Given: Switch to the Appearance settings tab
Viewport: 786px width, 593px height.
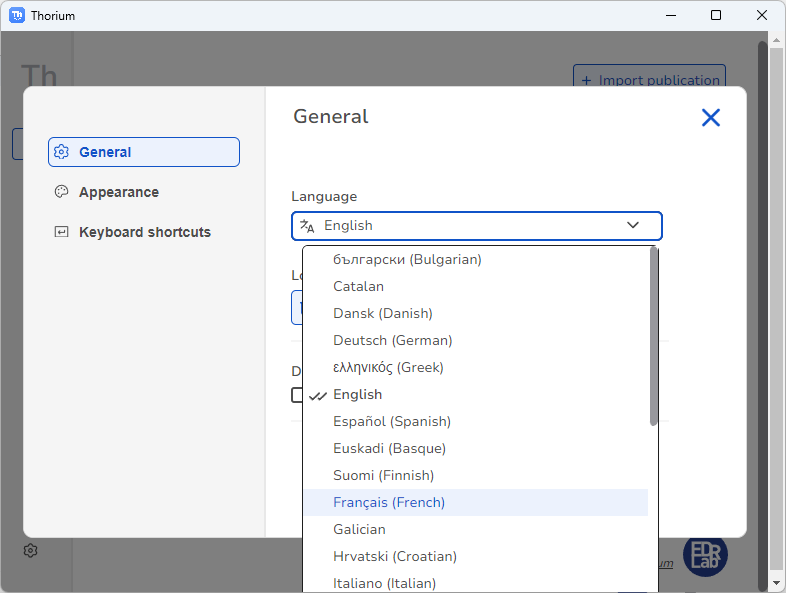Looking at the screenshot, I should click(x=118, y=192).
